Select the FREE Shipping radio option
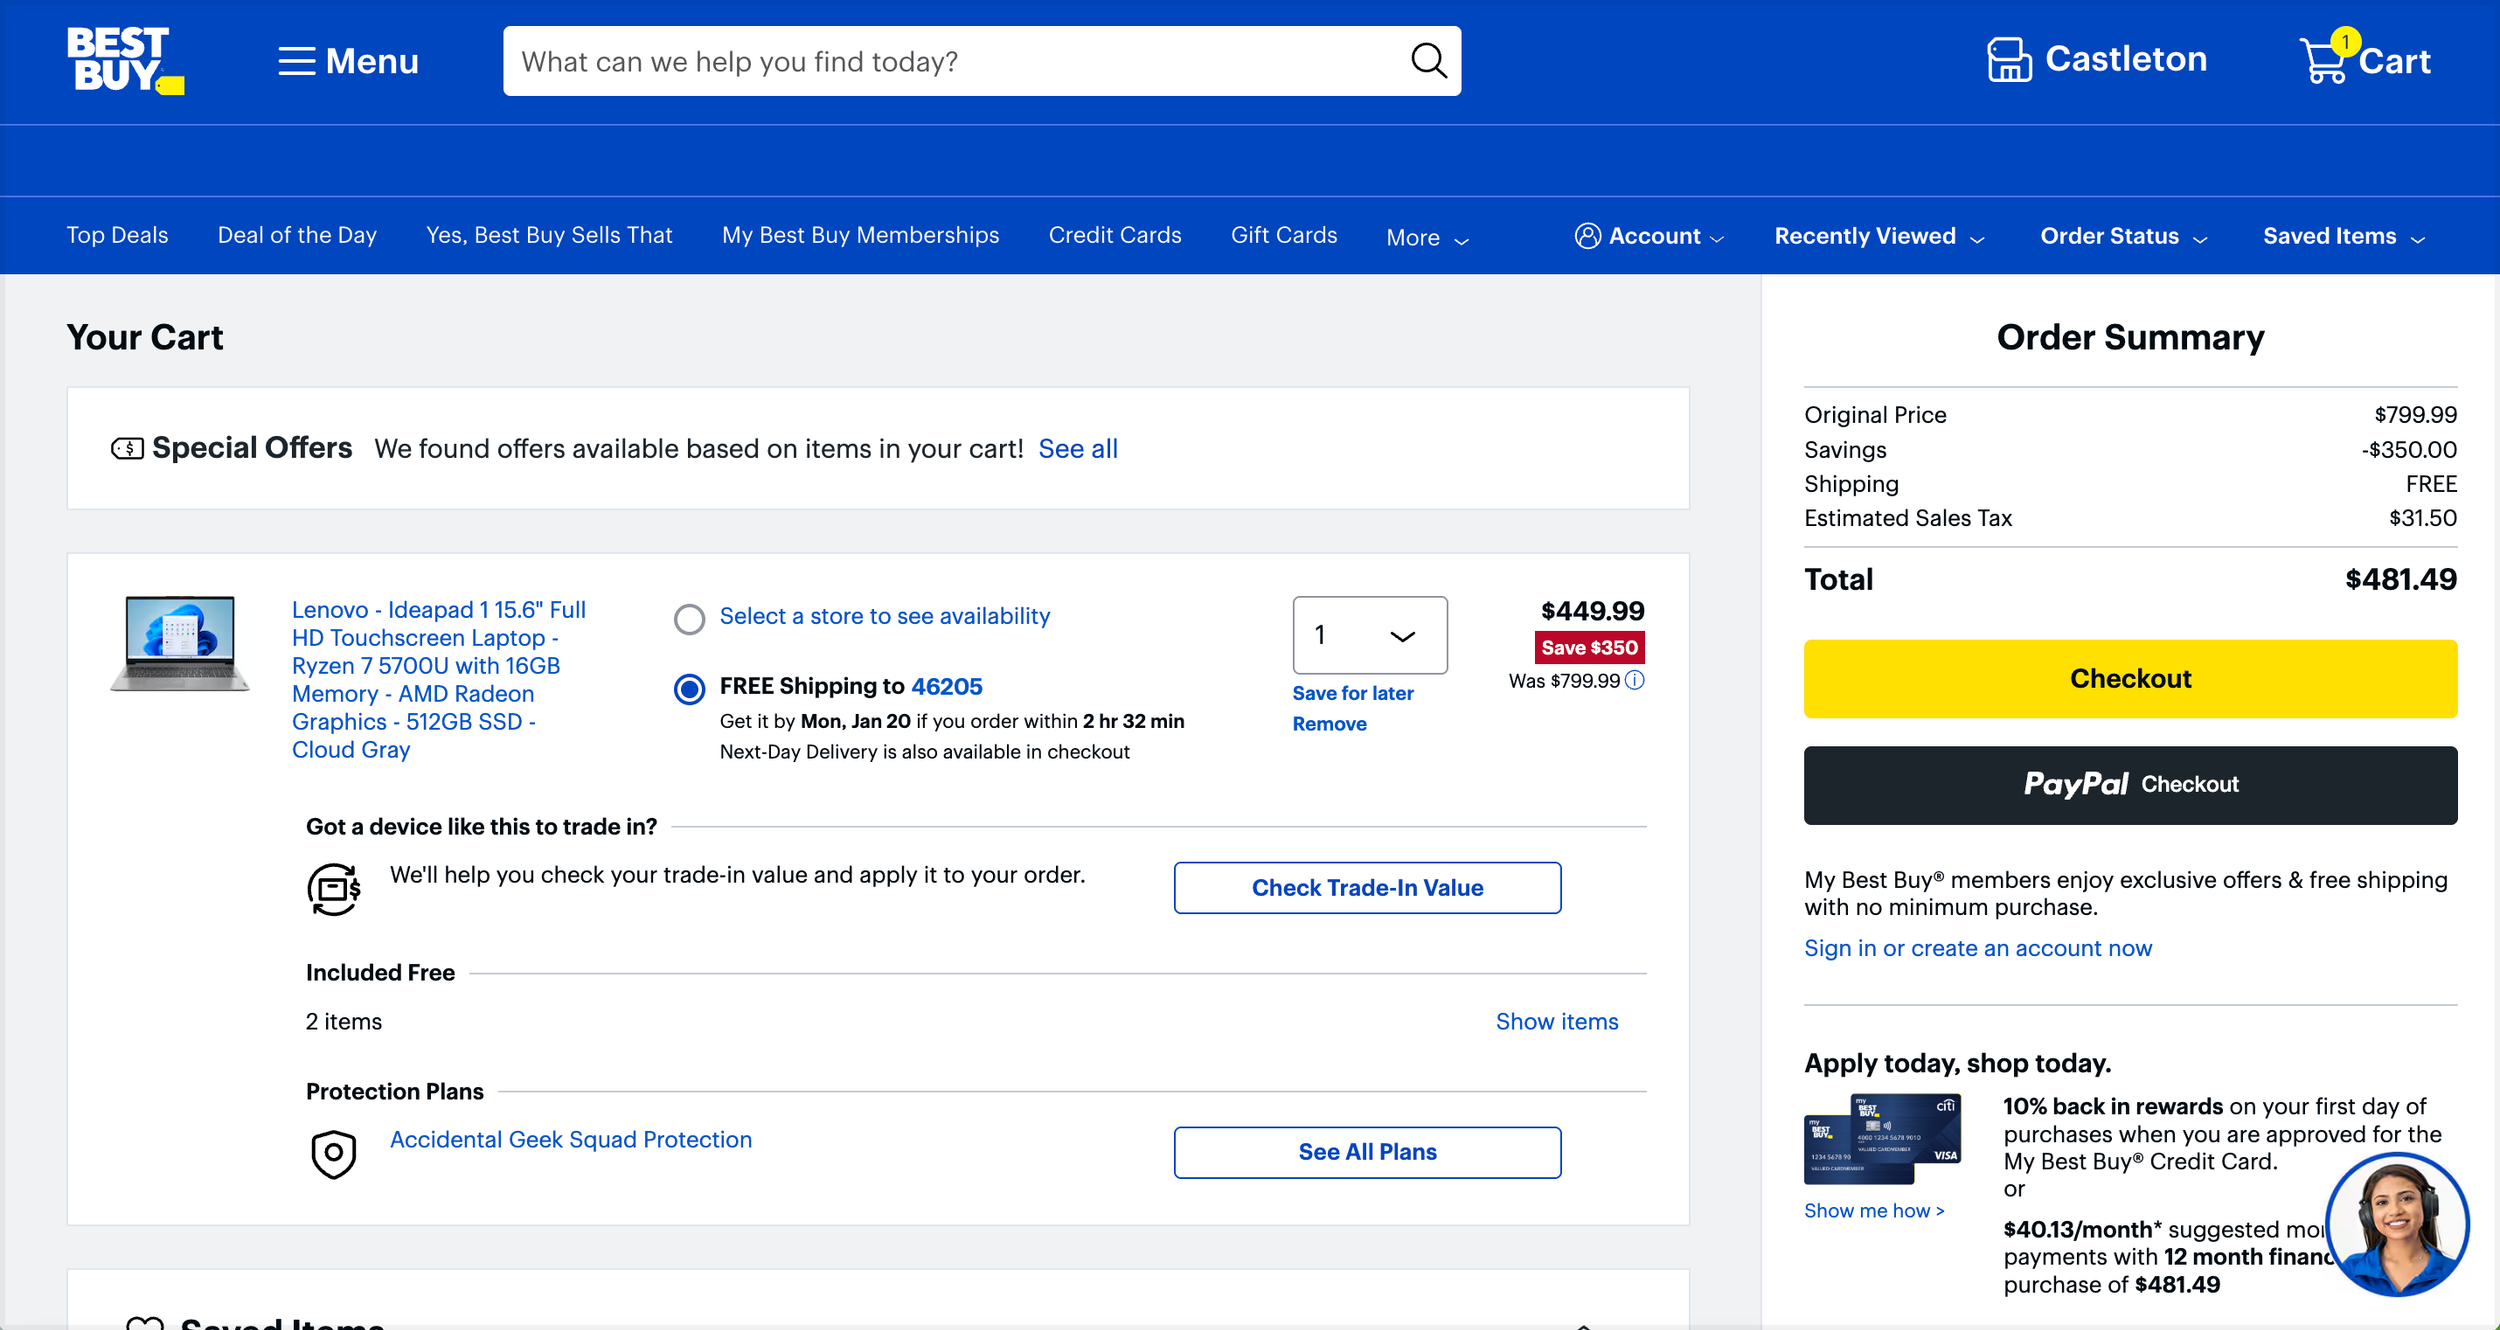 point(689,689)
